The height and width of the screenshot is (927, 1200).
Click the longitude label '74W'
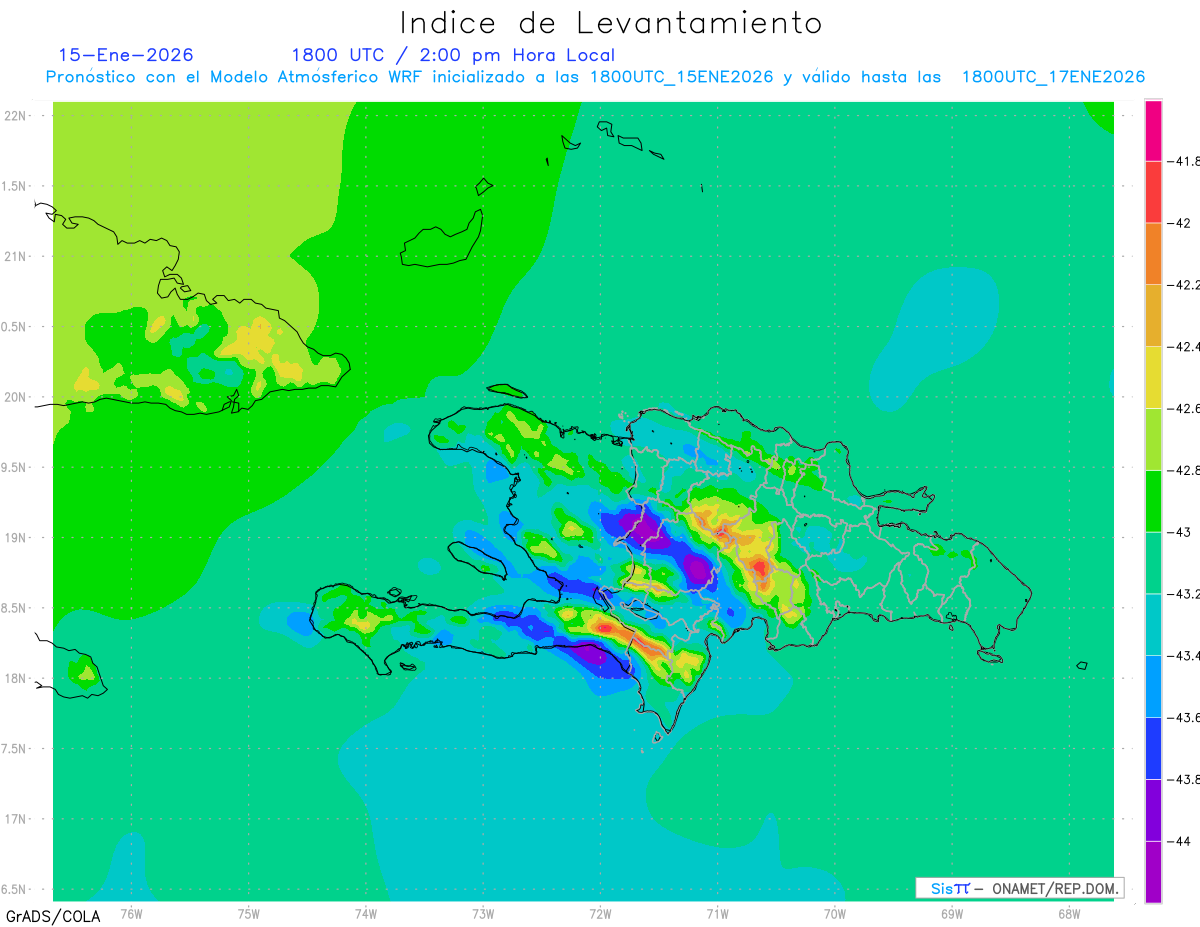click(366, 913)
